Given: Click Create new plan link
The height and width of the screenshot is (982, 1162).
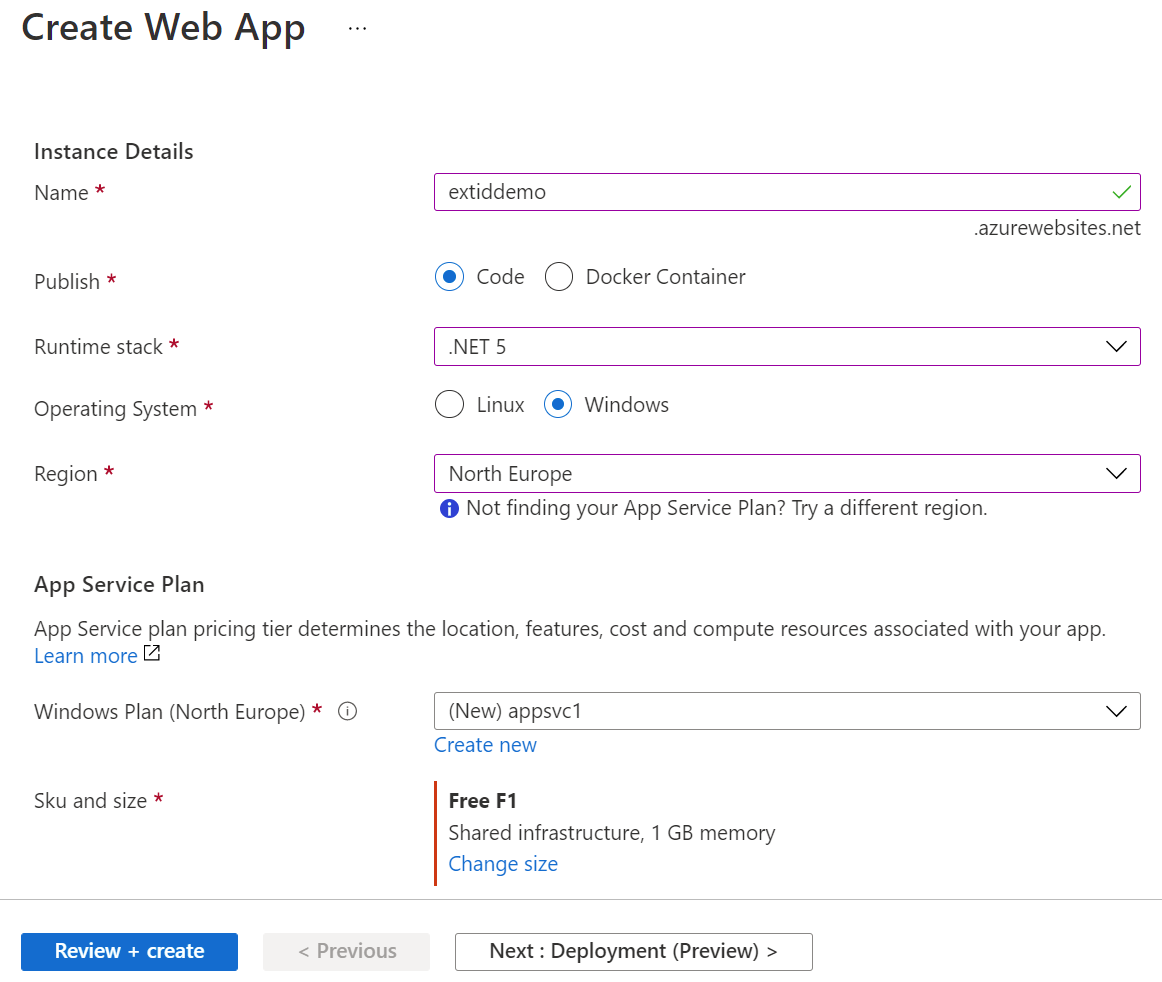Looking at the screenshot, I should coord(485,745).
